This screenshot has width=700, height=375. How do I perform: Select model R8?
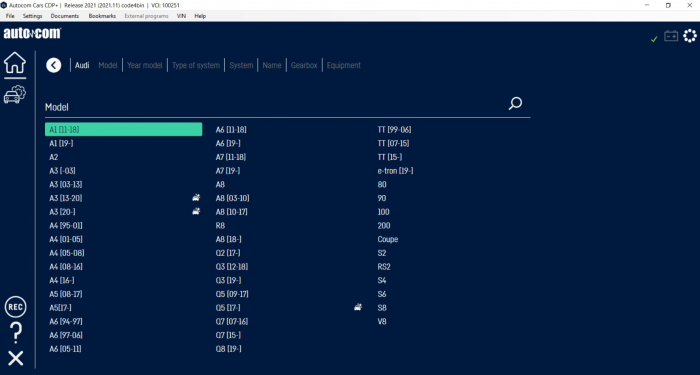pyautogui.click(x=220, y=225)
